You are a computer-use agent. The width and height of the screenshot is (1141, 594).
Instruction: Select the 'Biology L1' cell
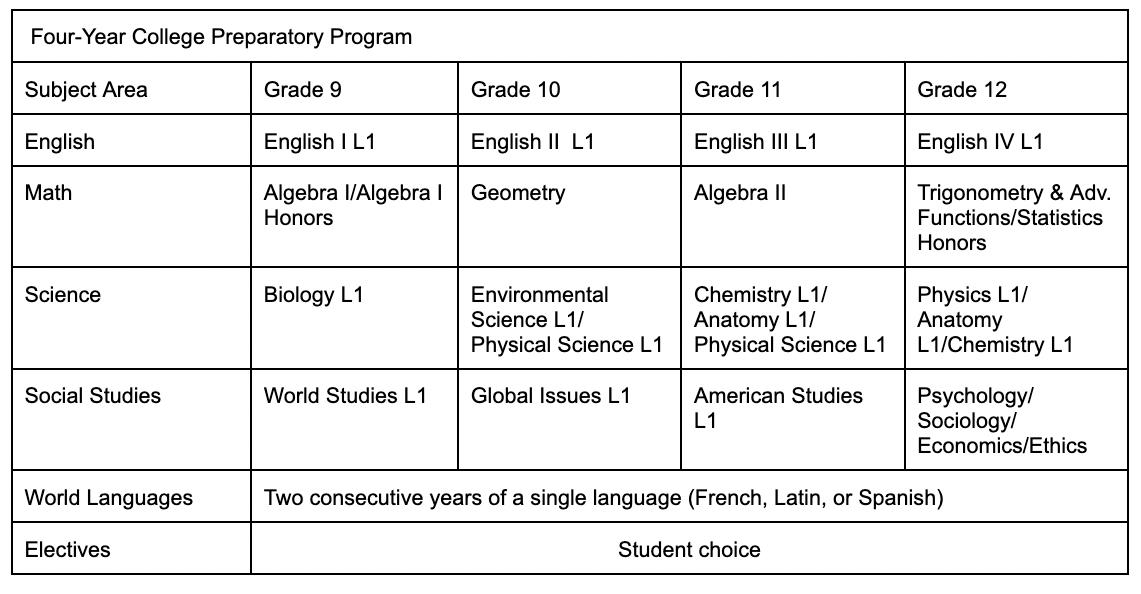[x=314, y=295]
